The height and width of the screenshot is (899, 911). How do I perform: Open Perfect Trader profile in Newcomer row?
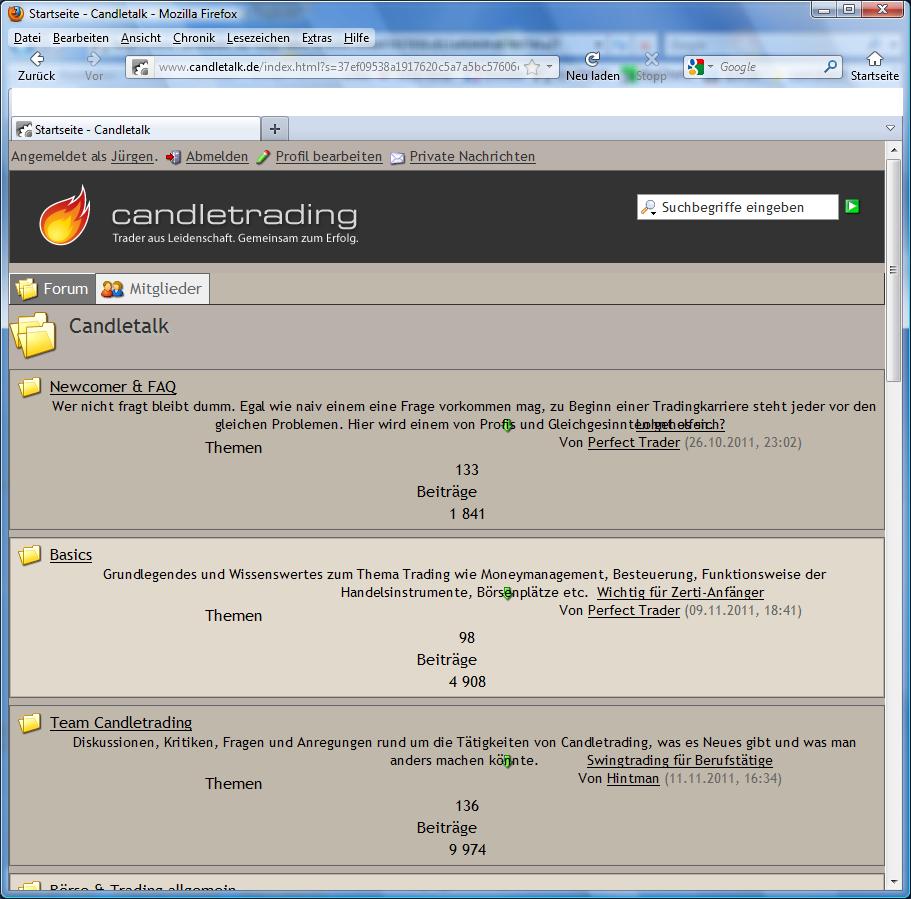tap(634, 443)
